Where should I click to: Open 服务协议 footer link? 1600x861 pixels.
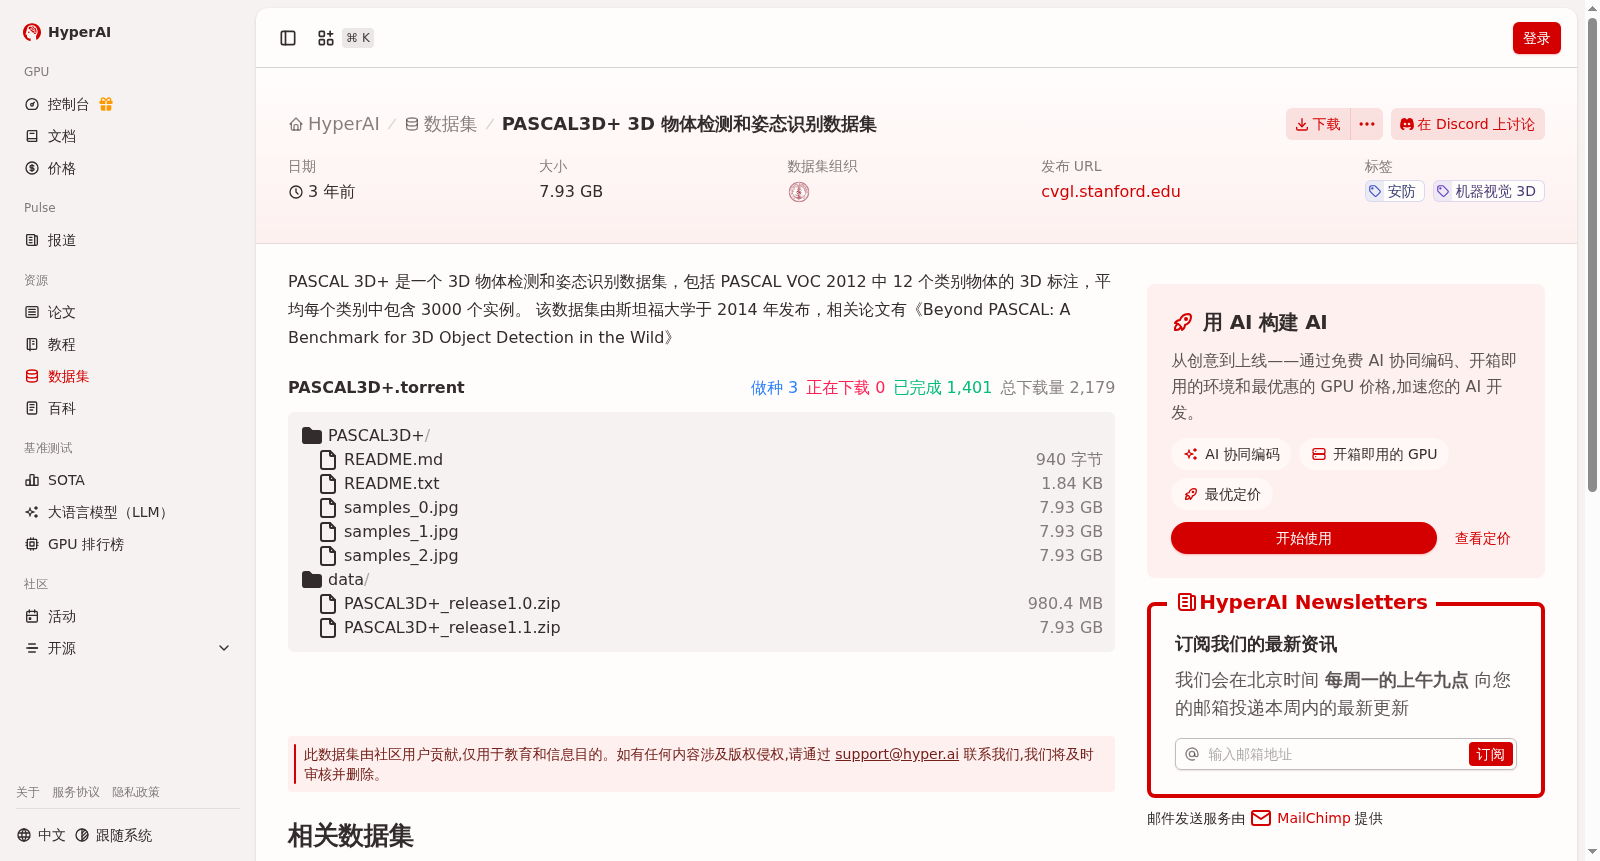(x=76, y=792)
